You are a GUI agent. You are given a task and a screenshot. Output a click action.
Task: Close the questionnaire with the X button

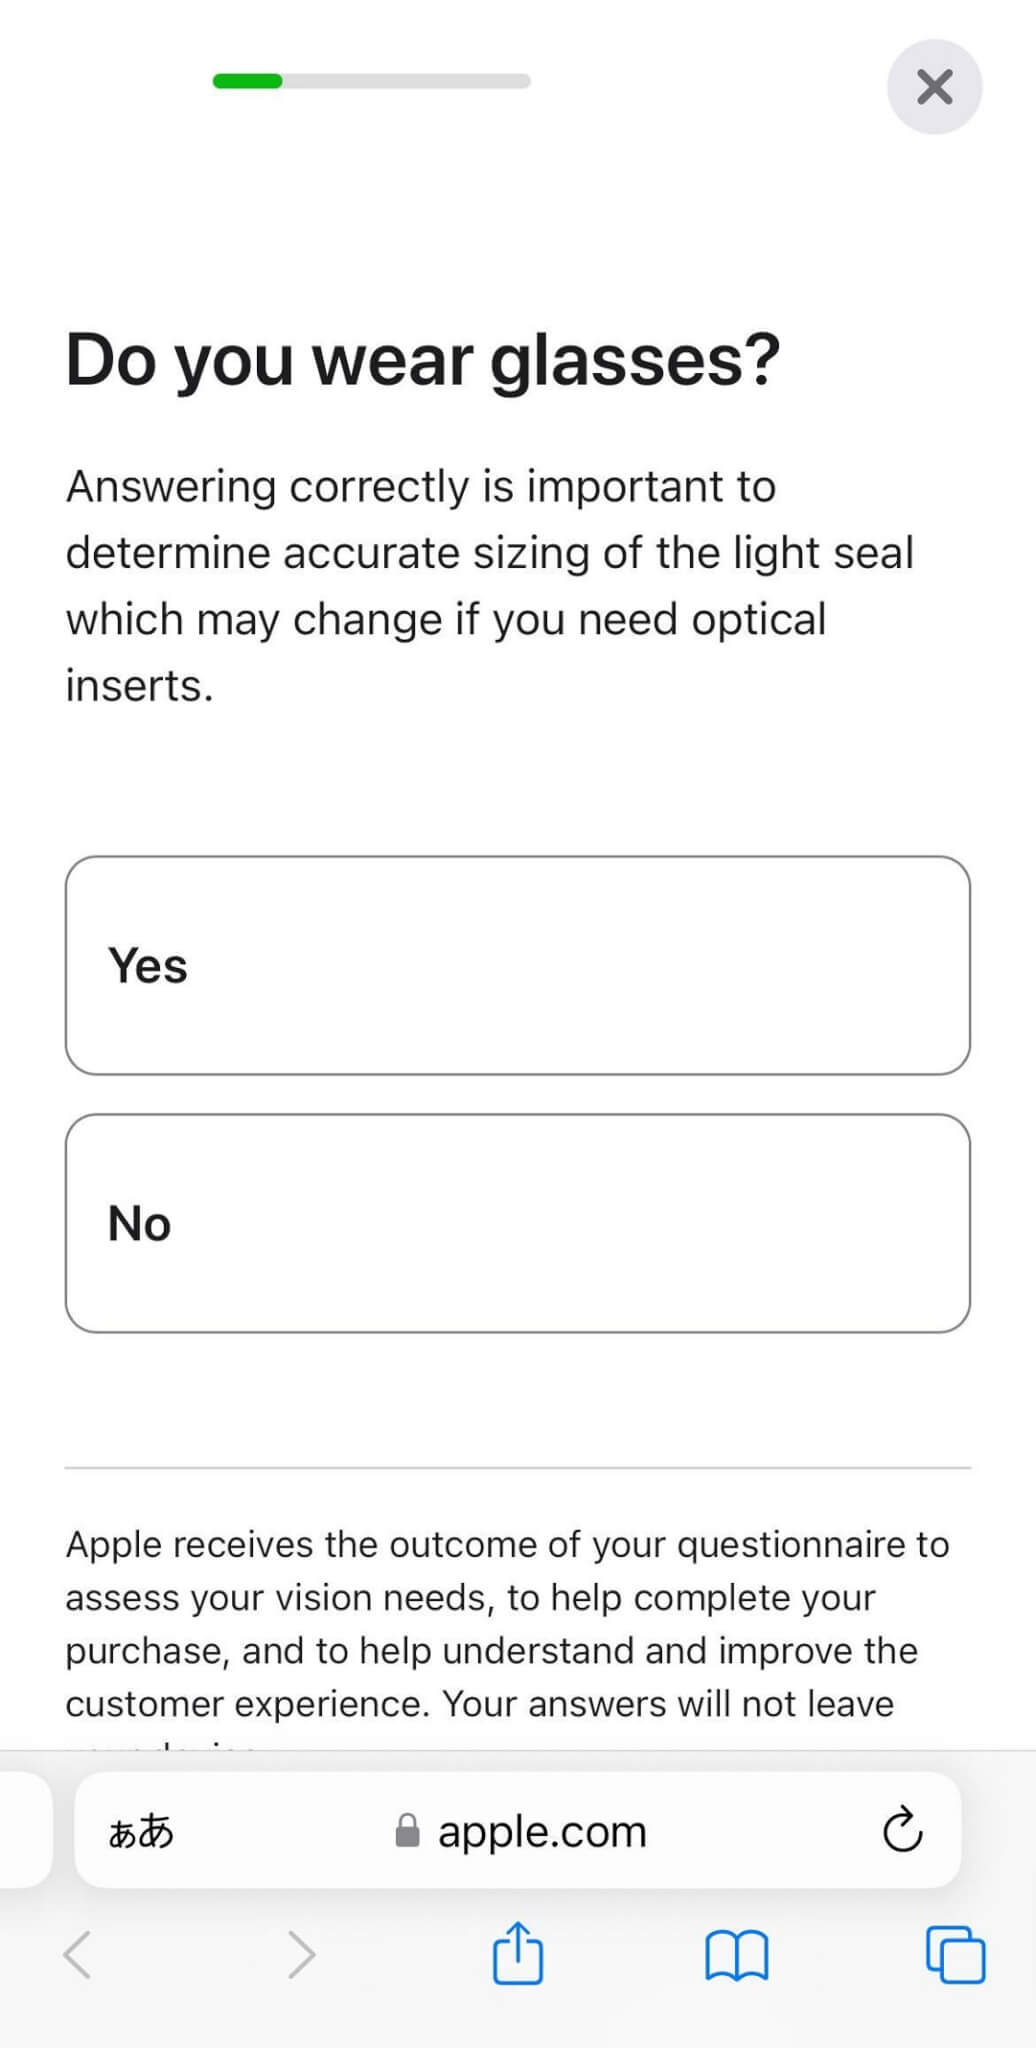click(x=934, y=87)
